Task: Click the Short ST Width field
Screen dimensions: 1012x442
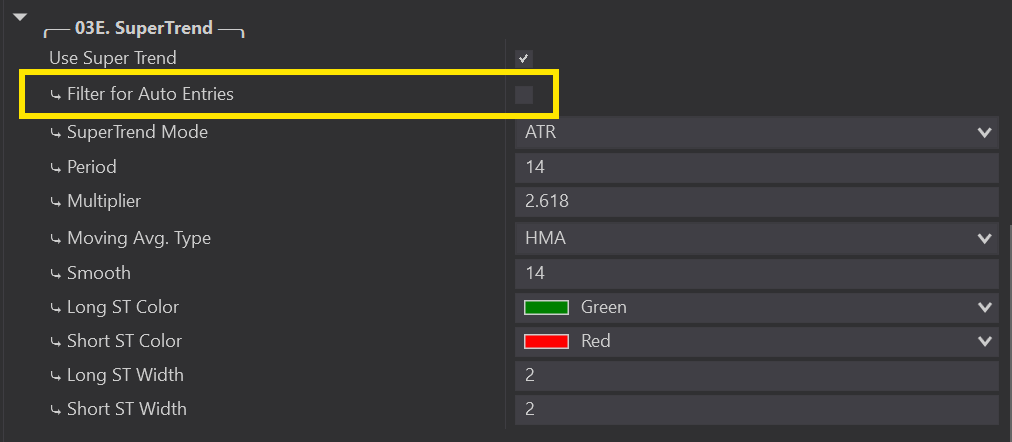Action: click(x=757, y=409)
